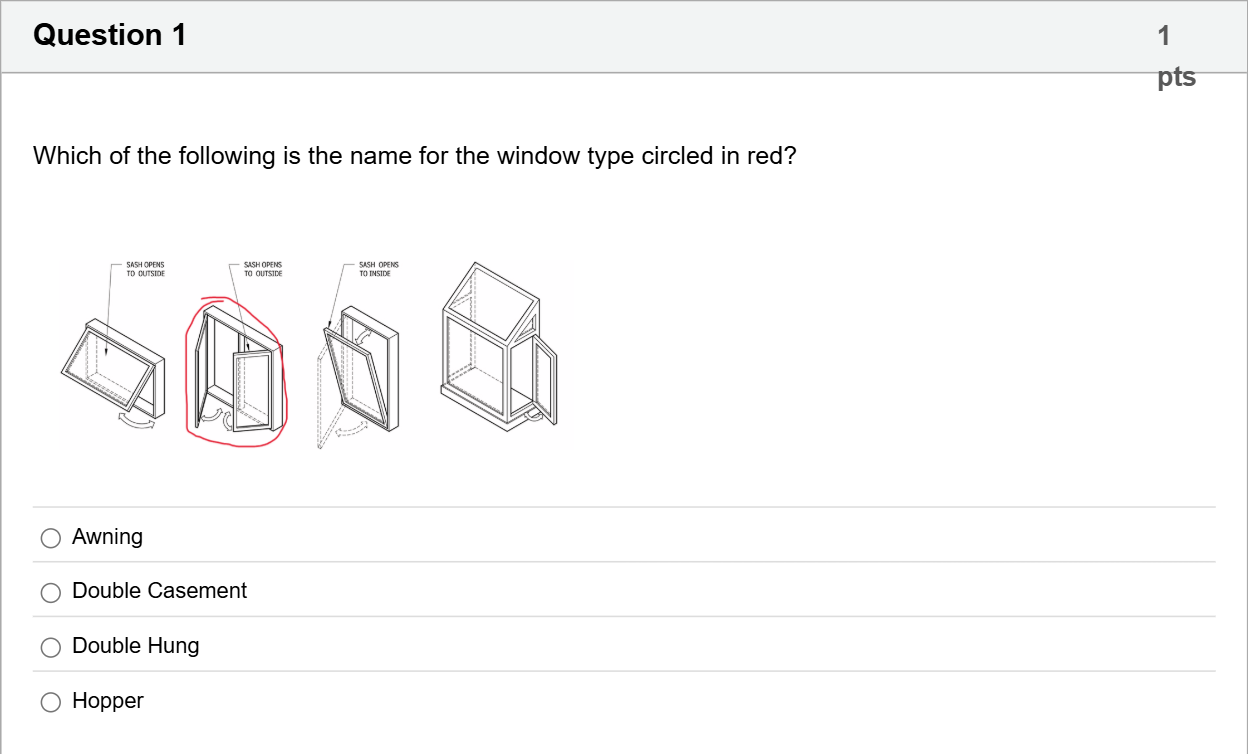Pick the Double Hung radio button

point(50,647)
